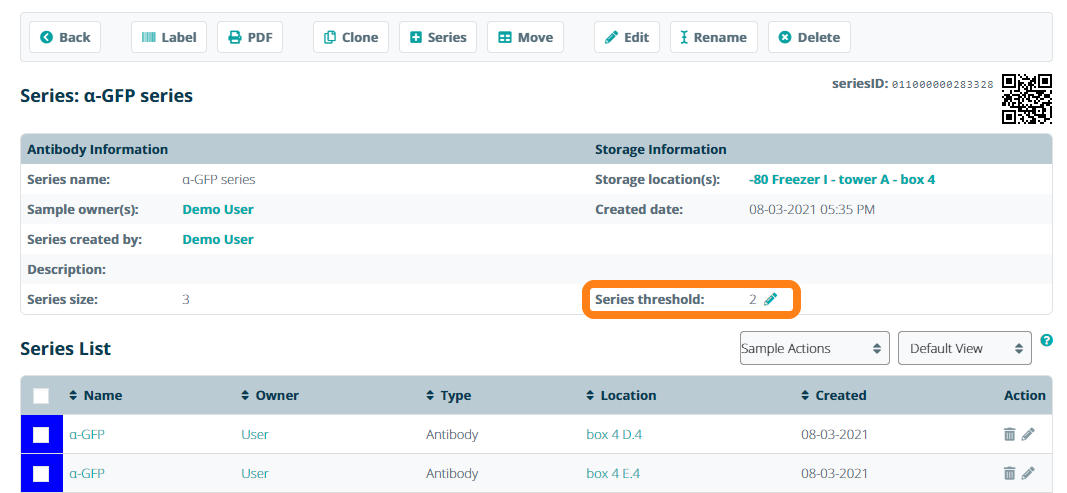The image size is (1067, 493).
Task: Toggle the select-all checkbox in Series List header
Action: [41, 396]
